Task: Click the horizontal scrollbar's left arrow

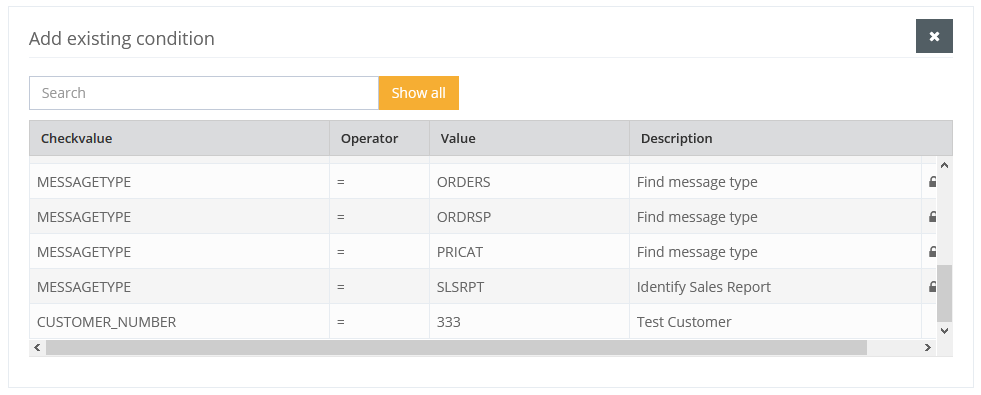Action: 37,347
